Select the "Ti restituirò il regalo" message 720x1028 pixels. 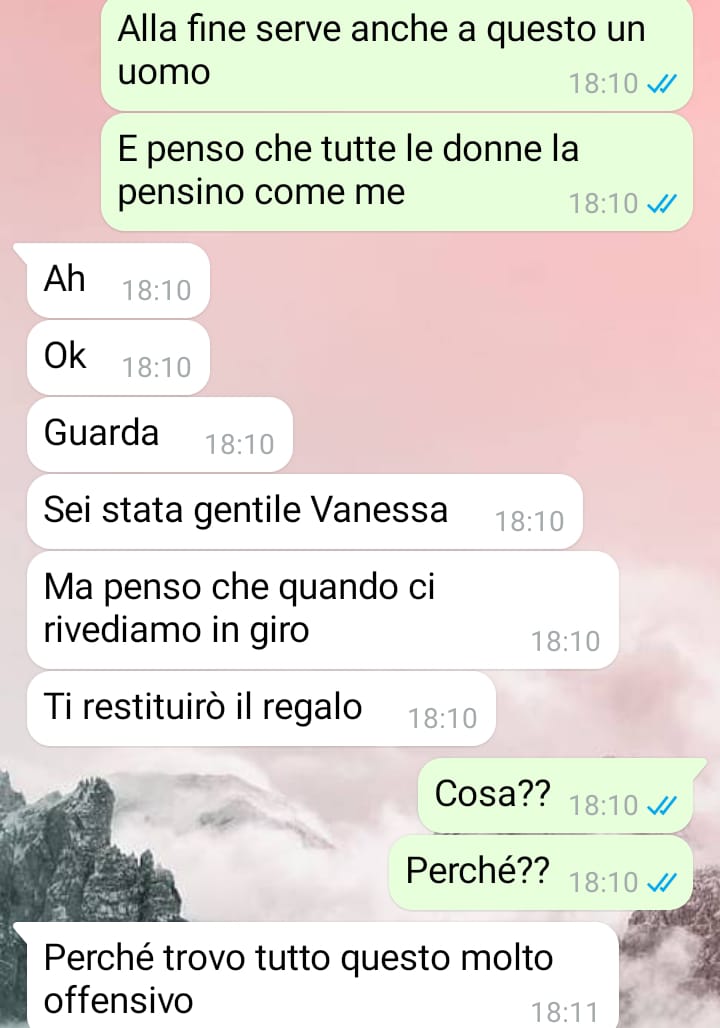(x=261, y=708)
